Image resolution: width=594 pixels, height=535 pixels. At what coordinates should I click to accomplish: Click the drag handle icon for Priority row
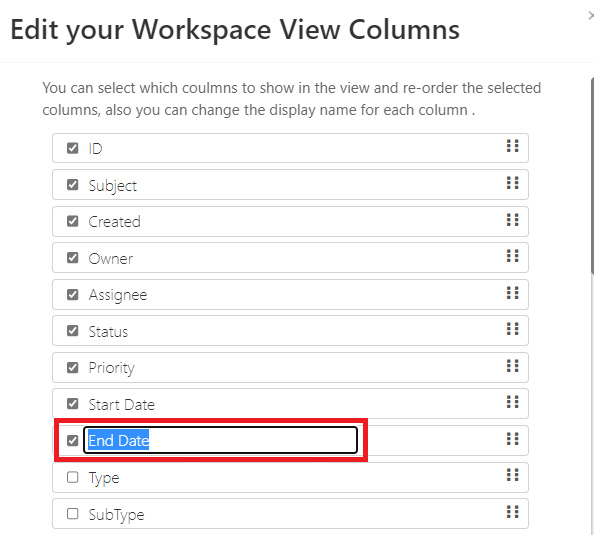click(513, 366)
